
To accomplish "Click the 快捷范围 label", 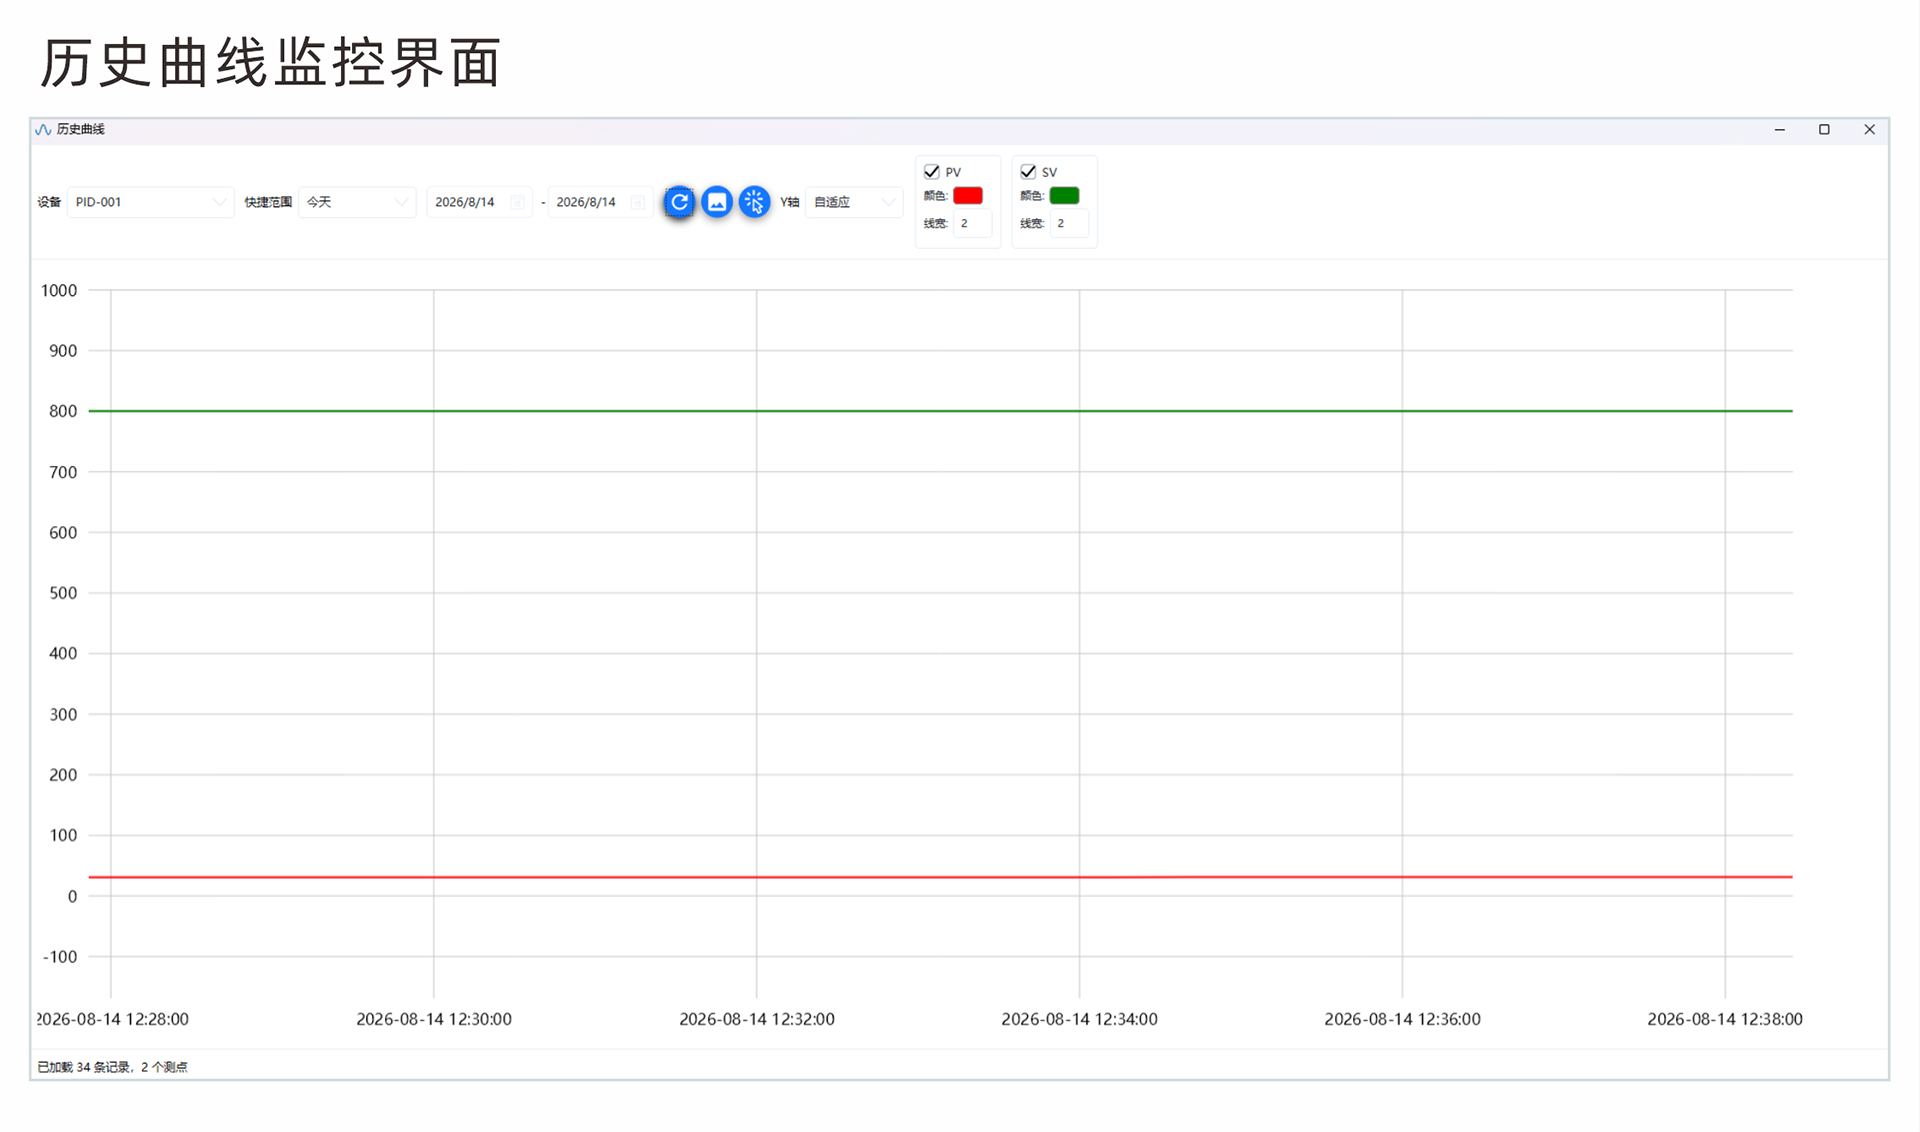I will [x=268, y=202].
